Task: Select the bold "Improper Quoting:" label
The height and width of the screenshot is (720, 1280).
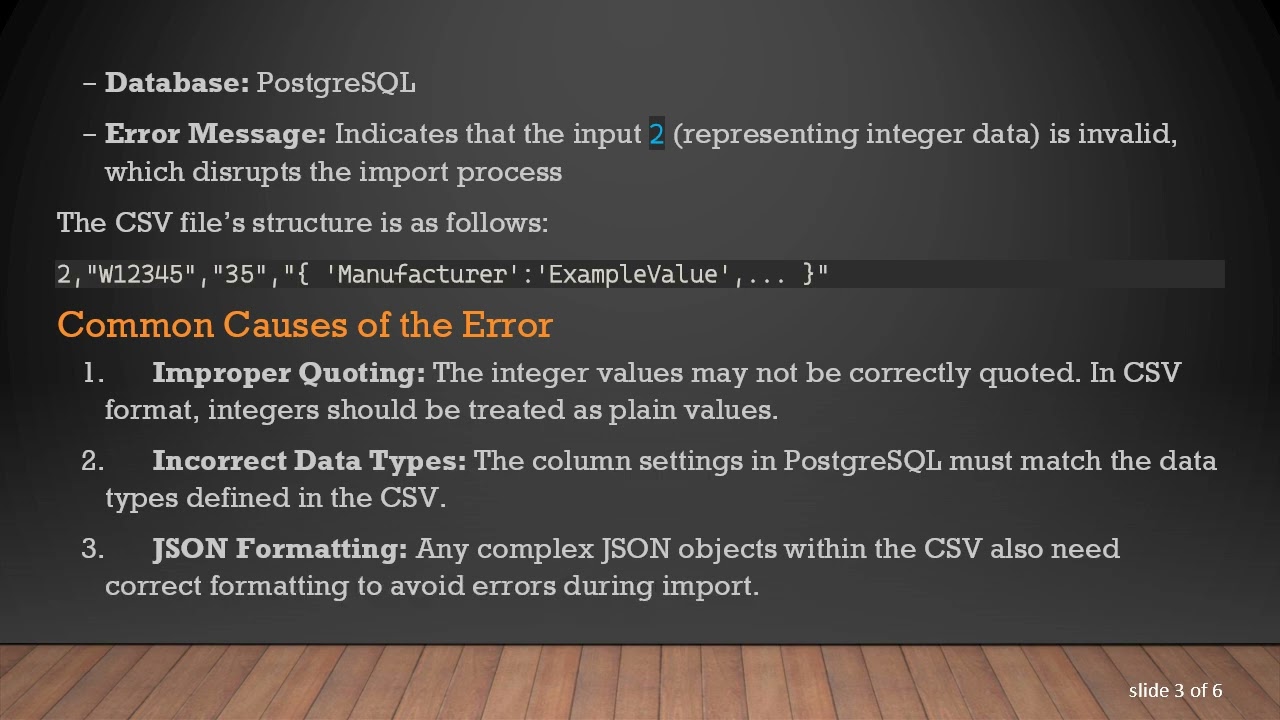Action: [x=288, y=373]
